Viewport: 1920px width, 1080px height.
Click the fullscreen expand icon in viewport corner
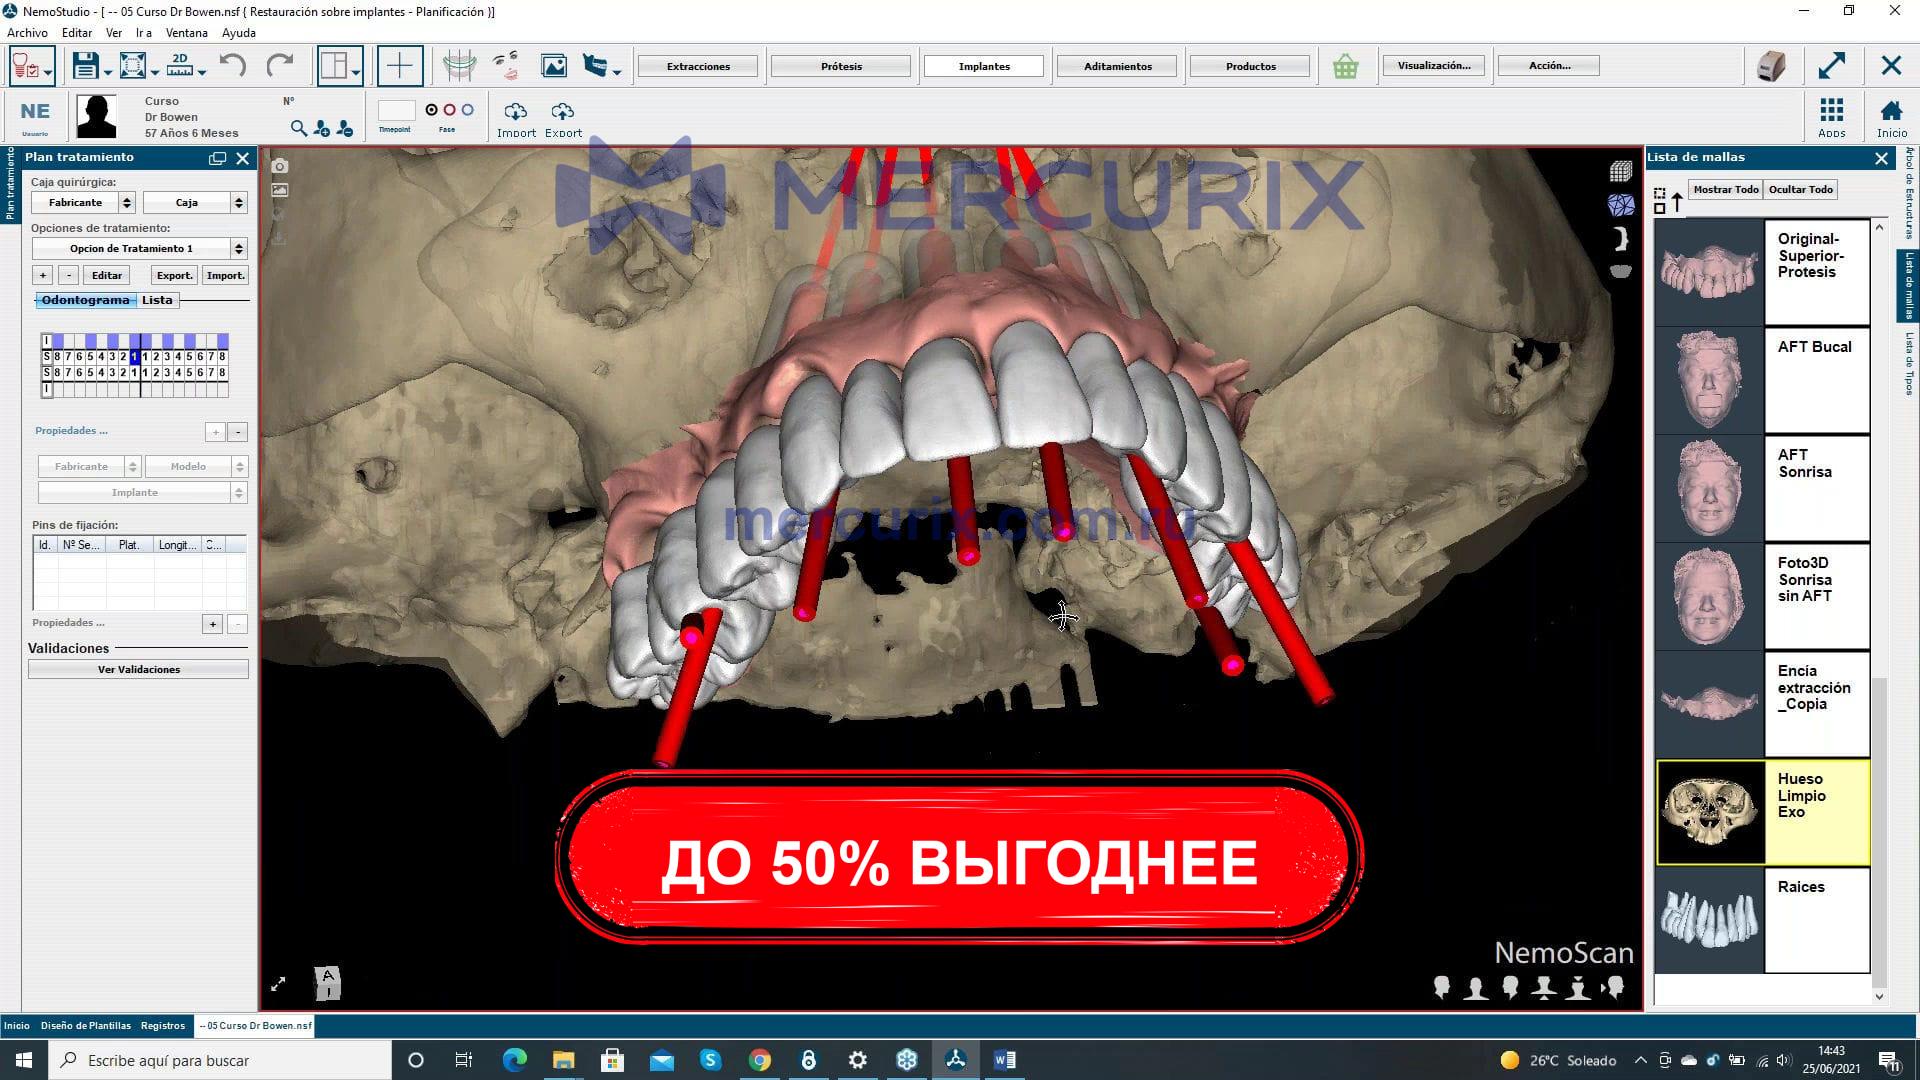pos(278,984)
